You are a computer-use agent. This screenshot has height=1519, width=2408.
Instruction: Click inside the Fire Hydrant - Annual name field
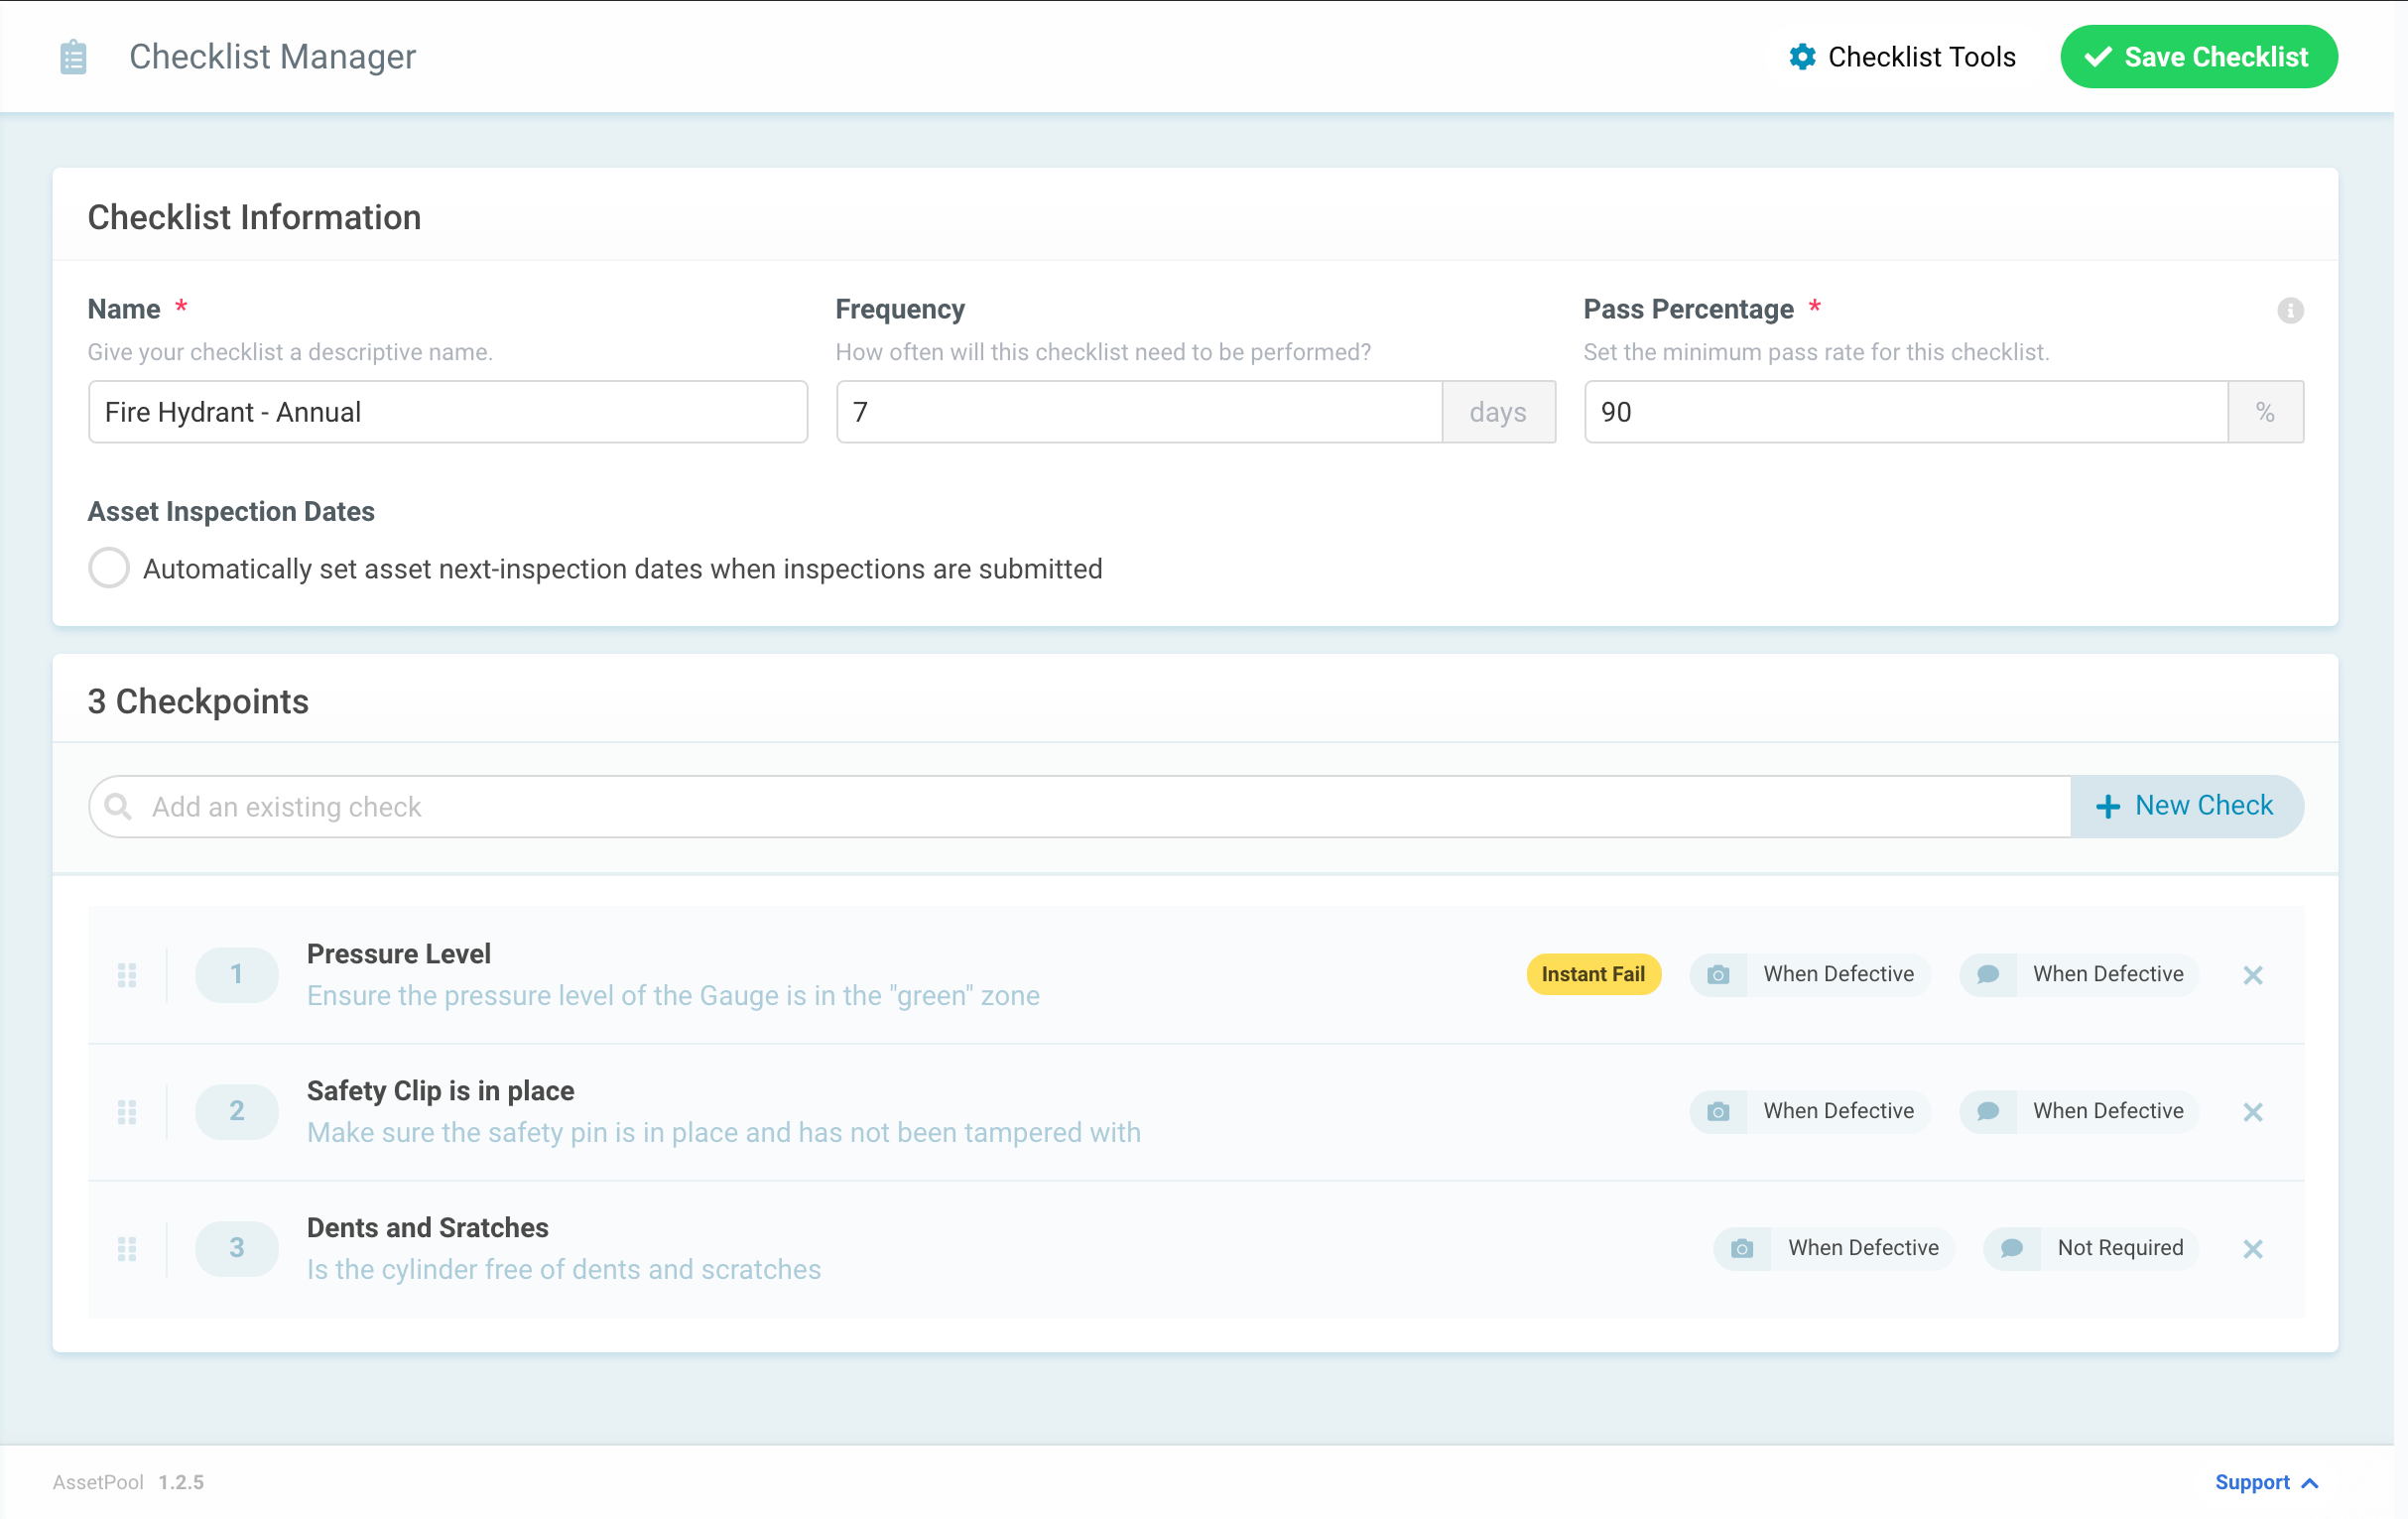click(x=447, y=411)
